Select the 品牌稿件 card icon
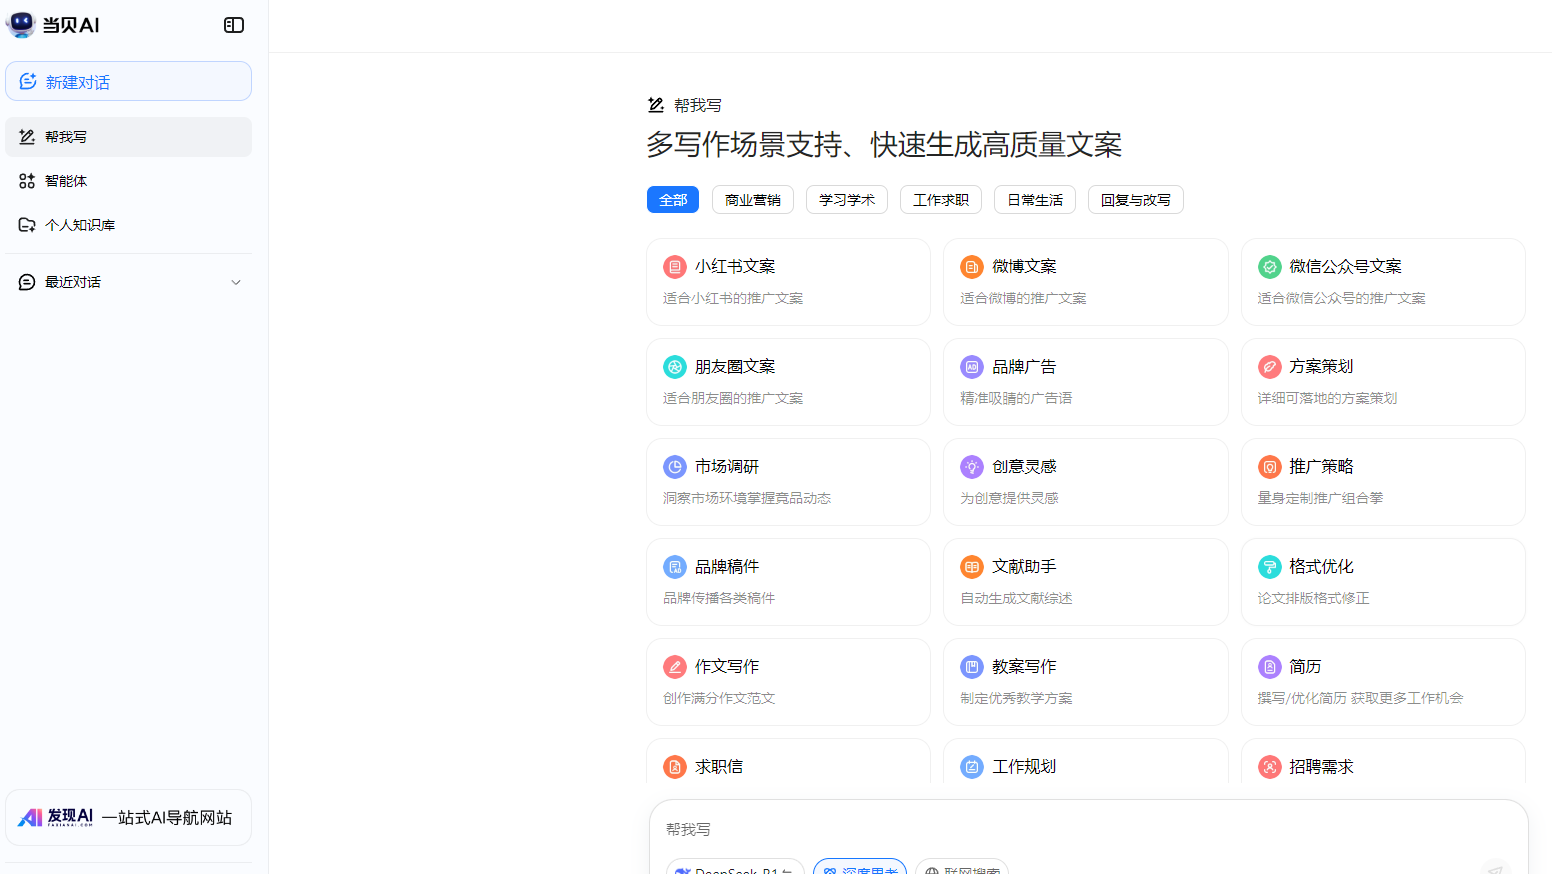This screenshot has height=874, width=1552. click(675, 567)
